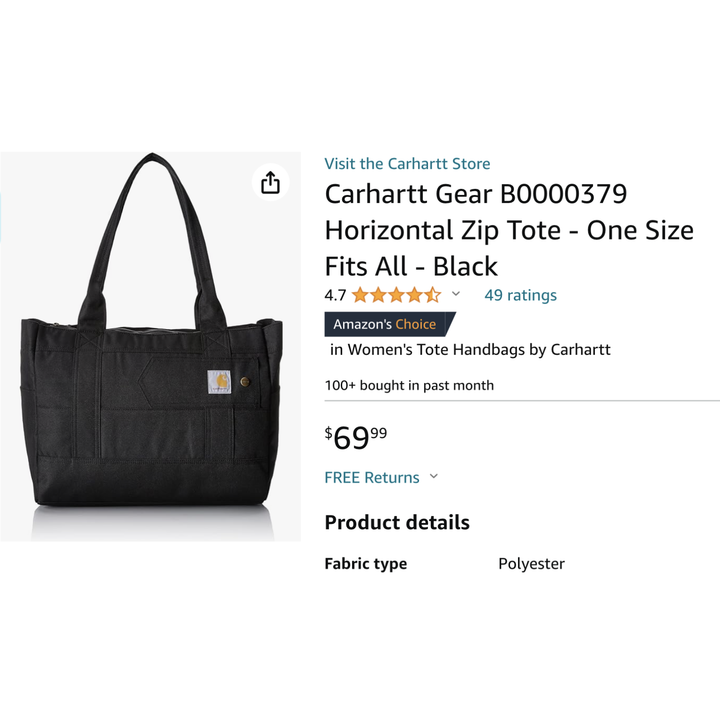720x720 pixels.
Task: Click the Fabric type label
Action: coord(365,564)
